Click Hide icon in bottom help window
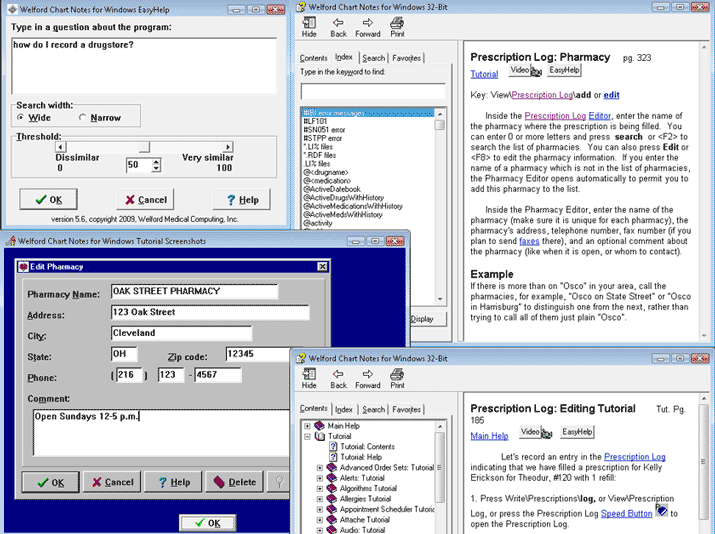 pos(309,374)
